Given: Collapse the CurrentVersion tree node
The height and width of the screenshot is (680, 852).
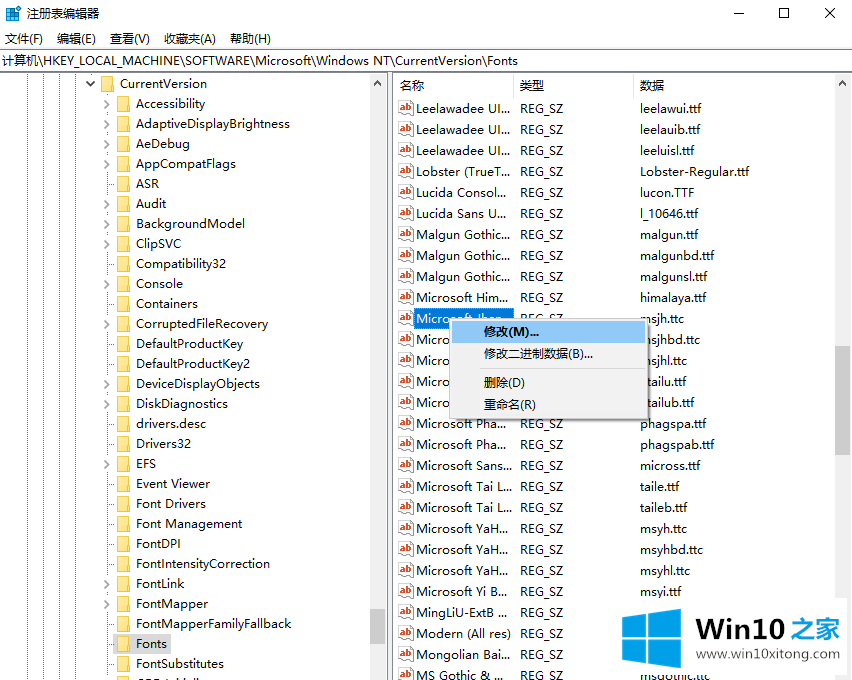Looking at the screenshot, I should [x=91, y=84].
